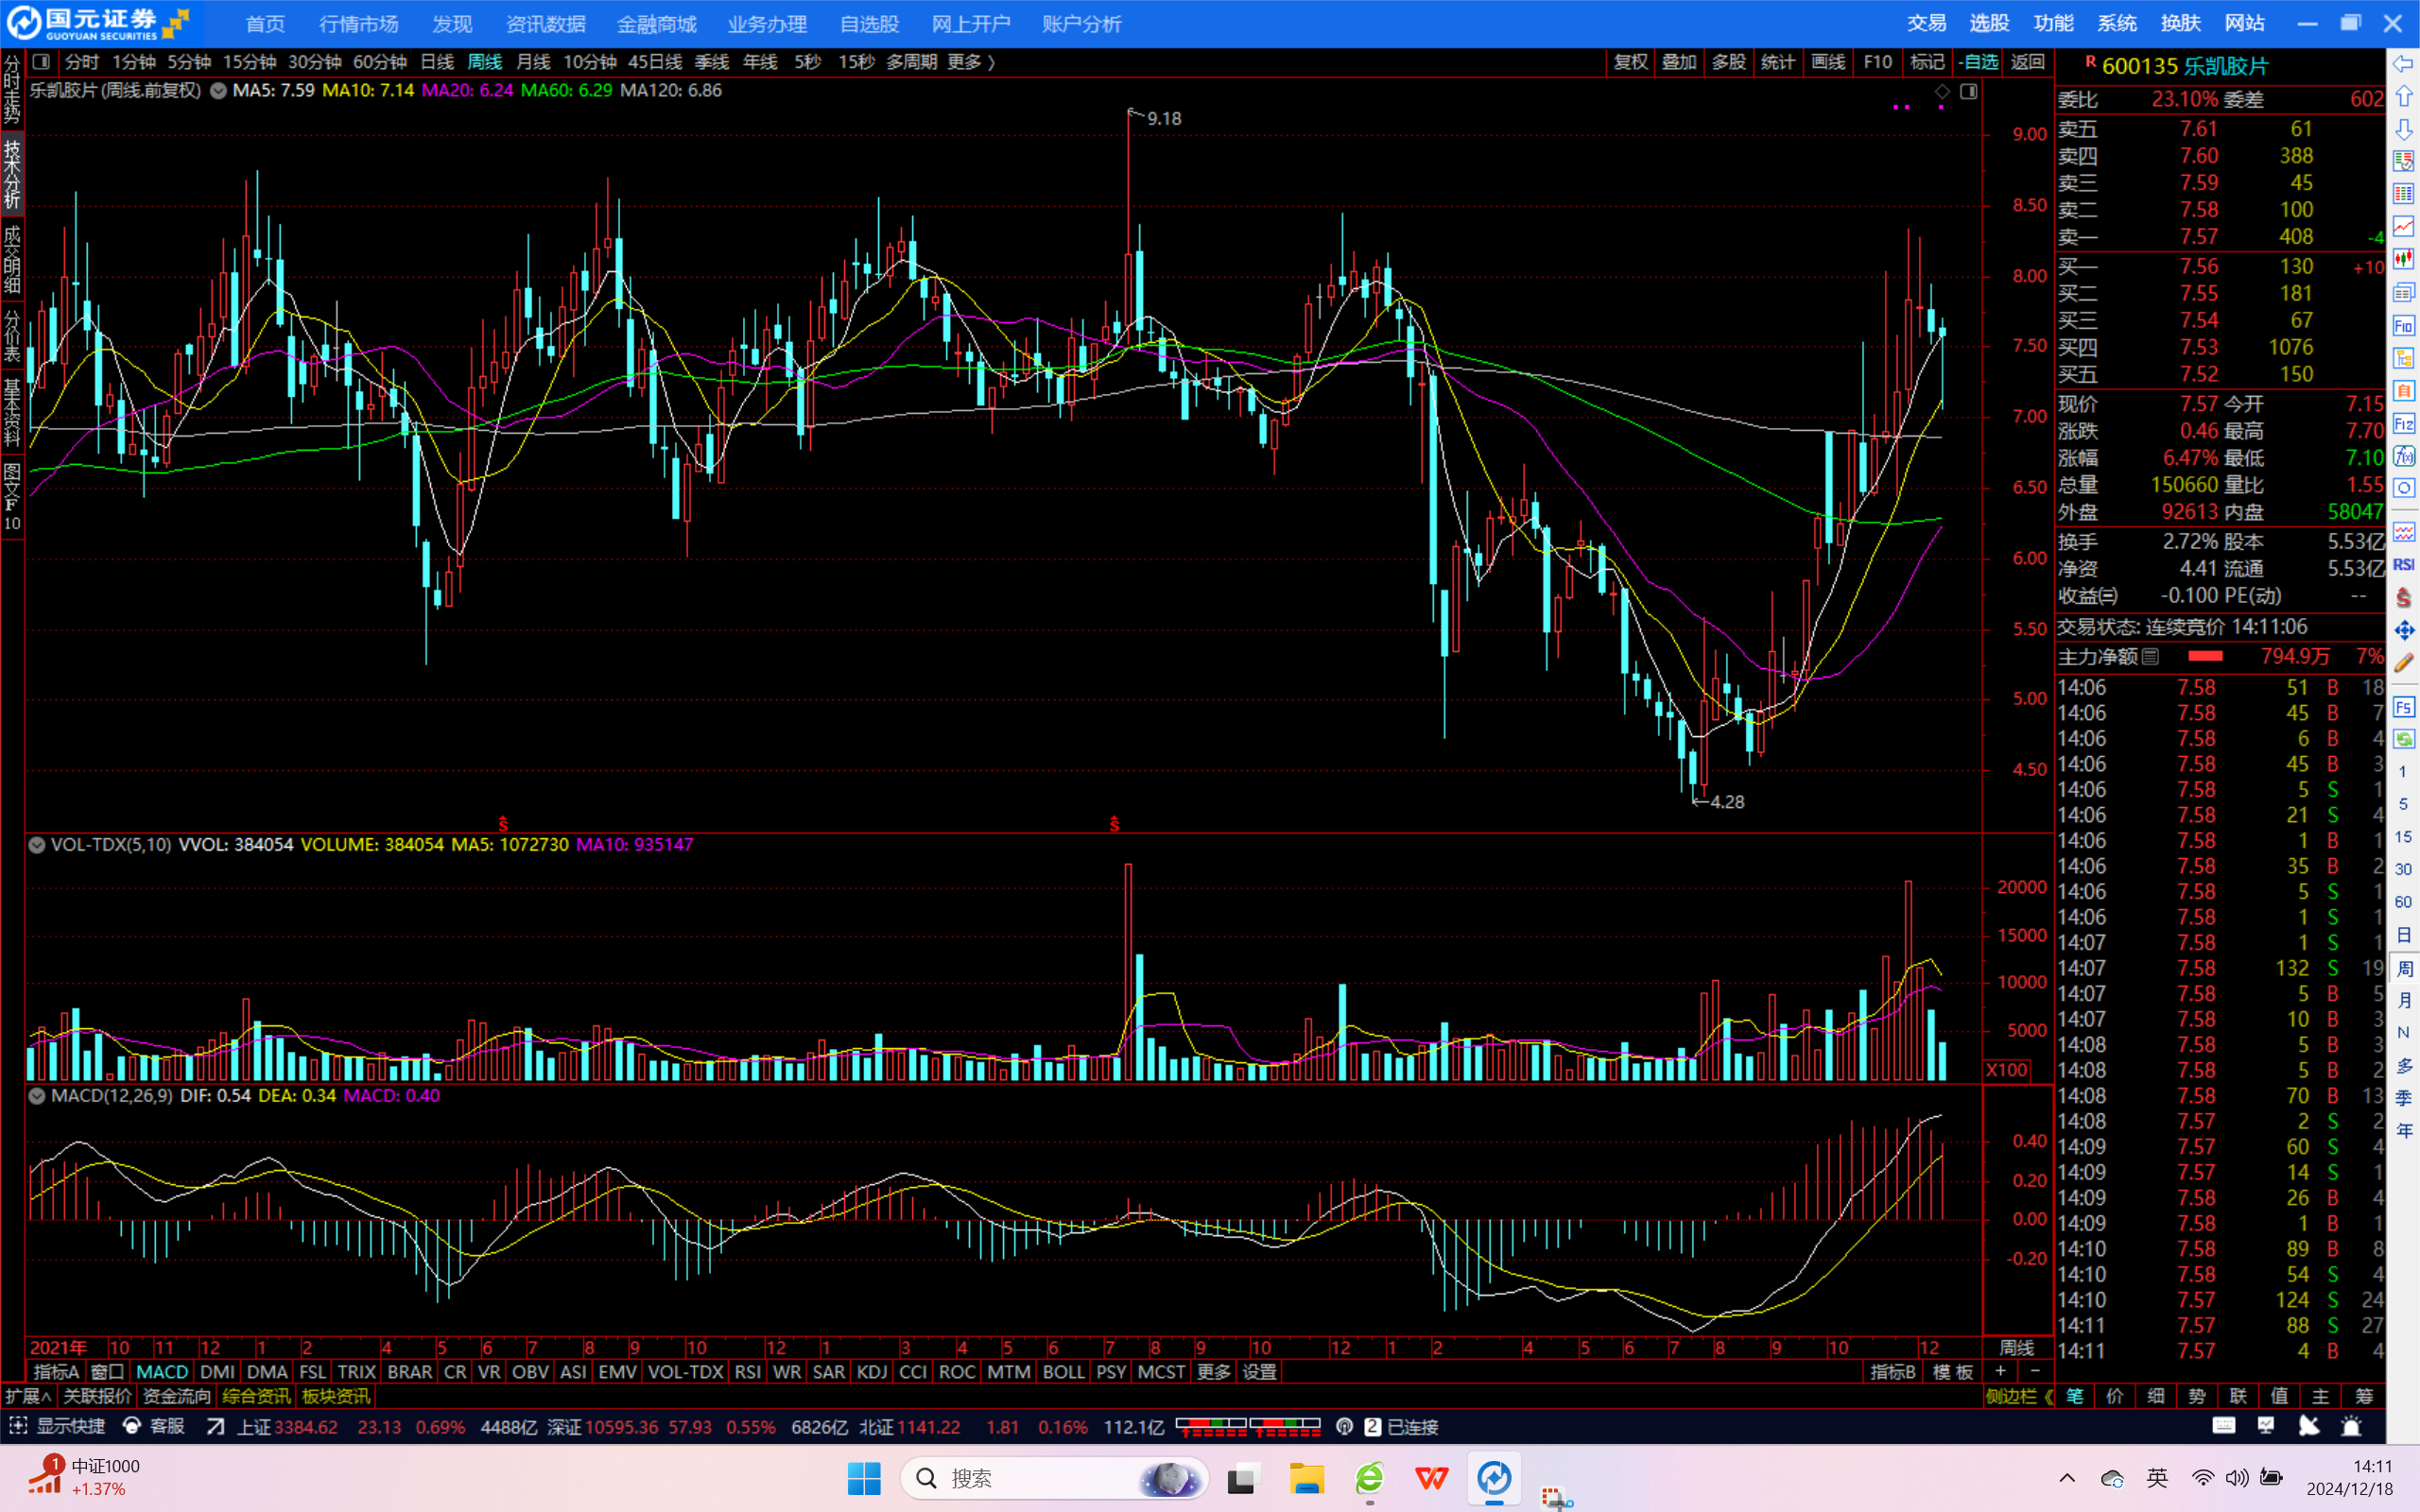The image size is (2420, 1512).
Task: Click the trend line chart sidebar icon
Action: [2403, 227]
